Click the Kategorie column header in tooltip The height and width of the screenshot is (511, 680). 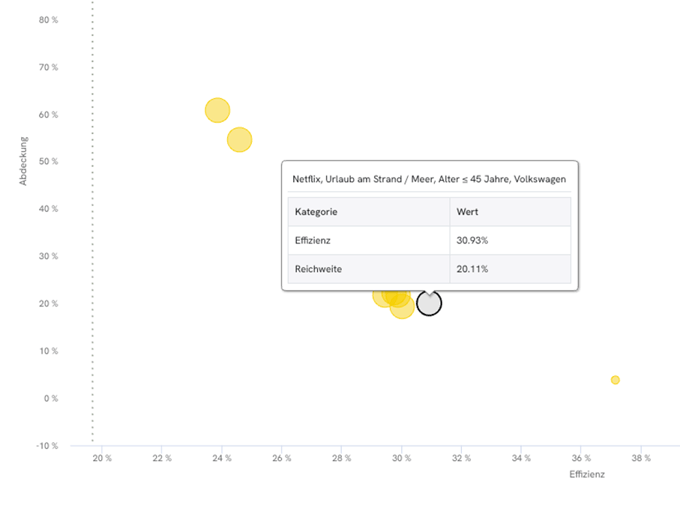[316, 212]
